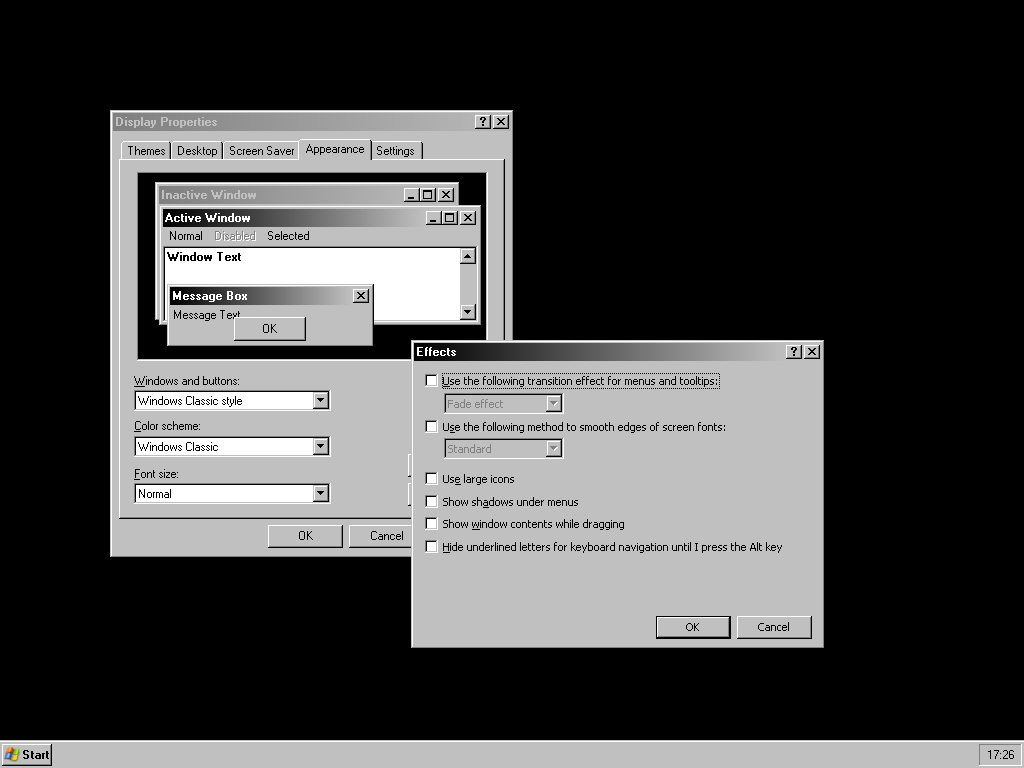Click the Window Text preview area
The width and height of the screenshot is (1024, 768).
coord(312,284)
